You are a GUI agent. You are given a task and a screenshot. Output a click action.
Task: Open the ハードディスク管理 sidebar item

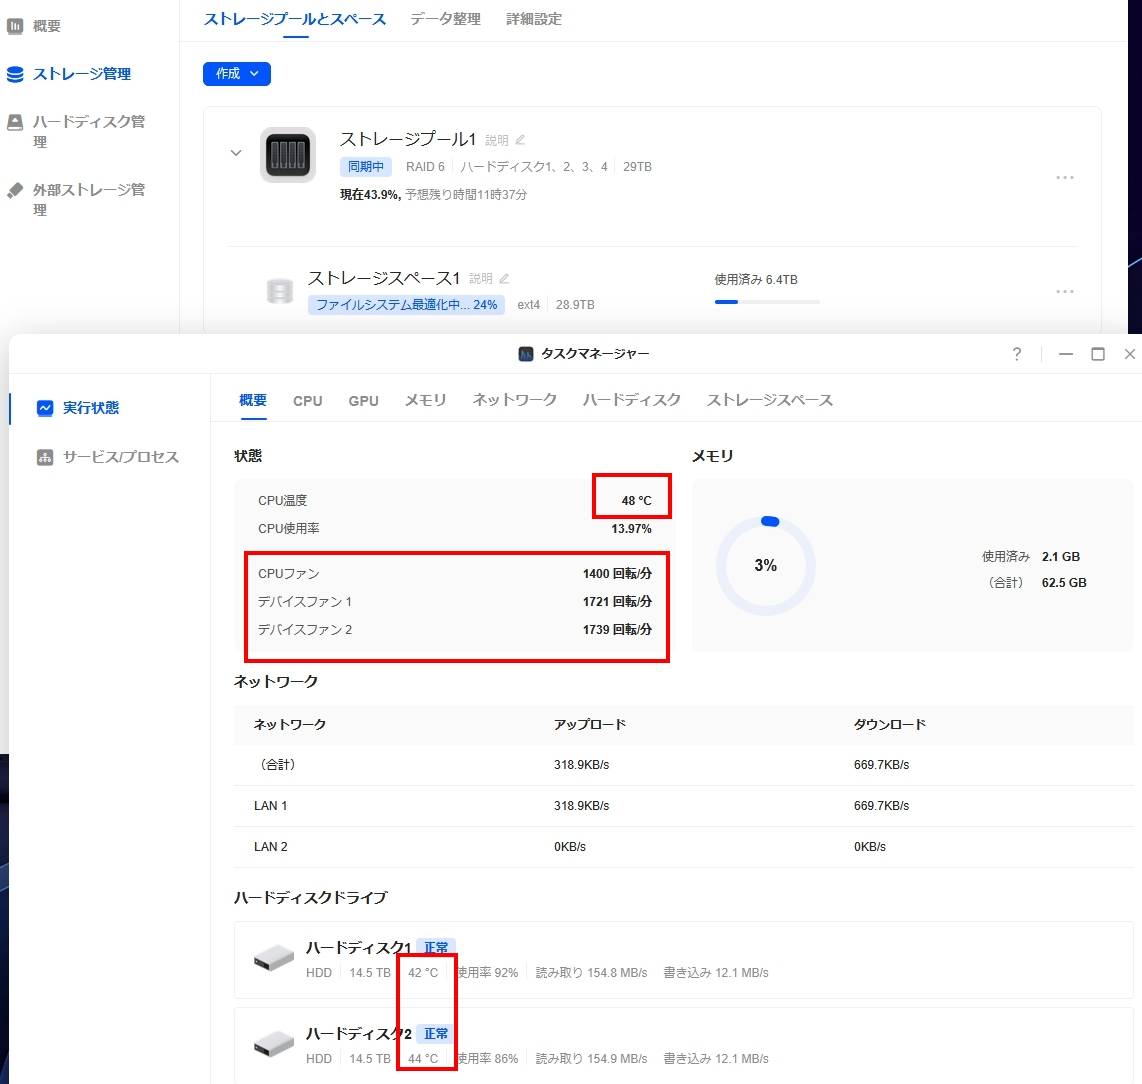tap(88, 131)
